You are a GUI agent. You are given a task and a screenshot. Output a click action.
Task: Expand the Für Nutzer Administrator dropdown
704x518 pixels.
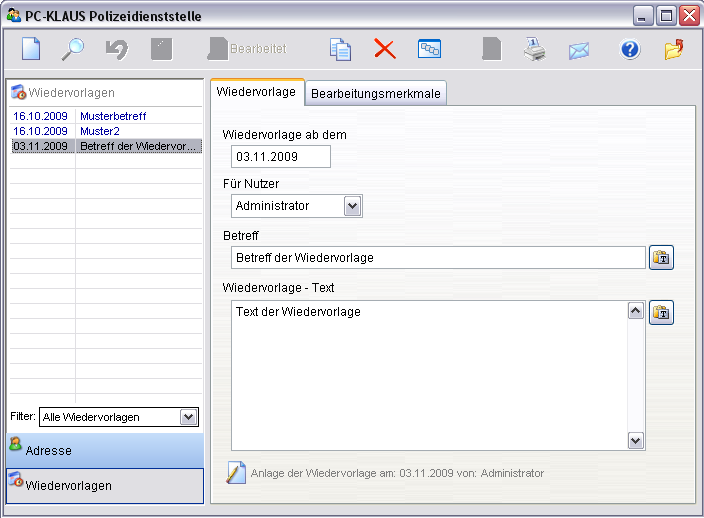352,206
